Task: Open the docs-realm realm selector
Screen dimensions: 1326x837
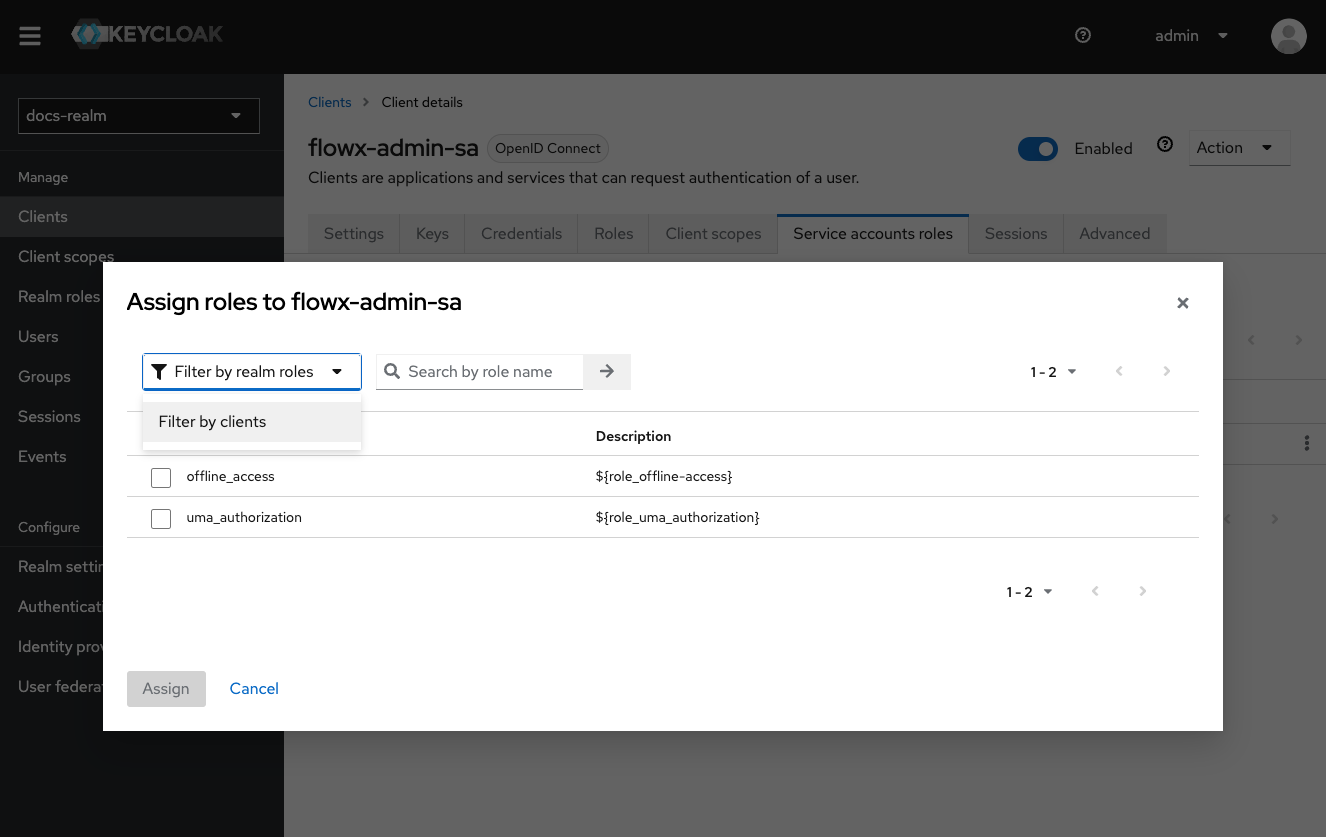Action: click(x=139, y=116)
